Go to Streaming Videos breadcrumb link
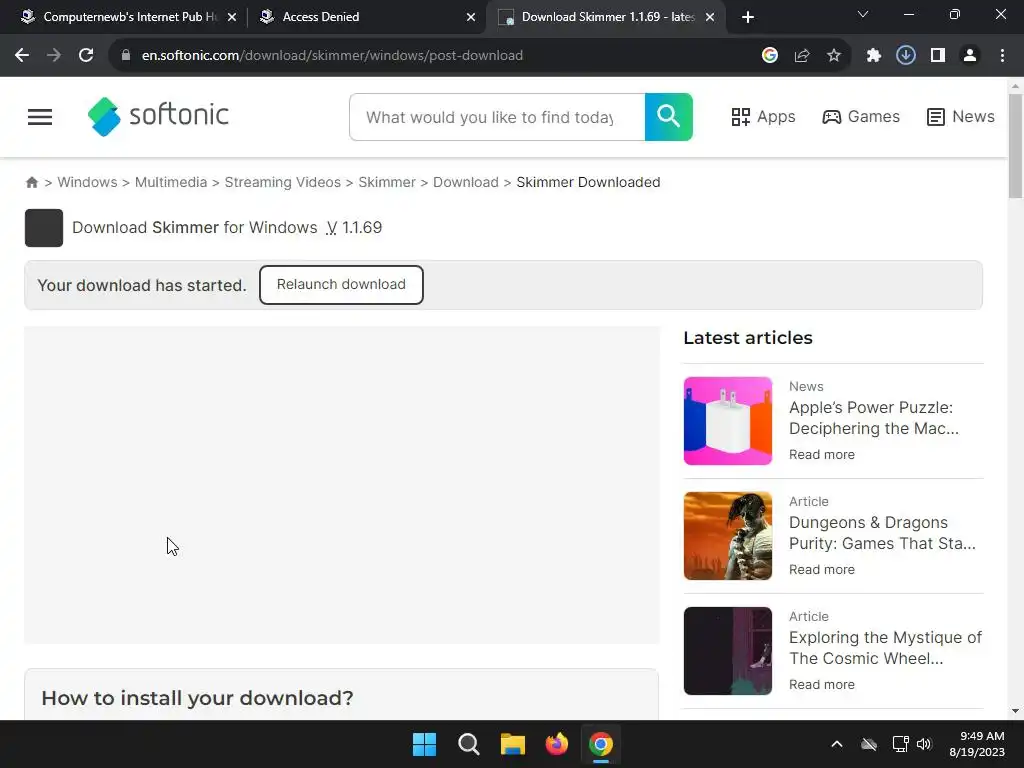1024x768 pixels. (x=283, y=182)
